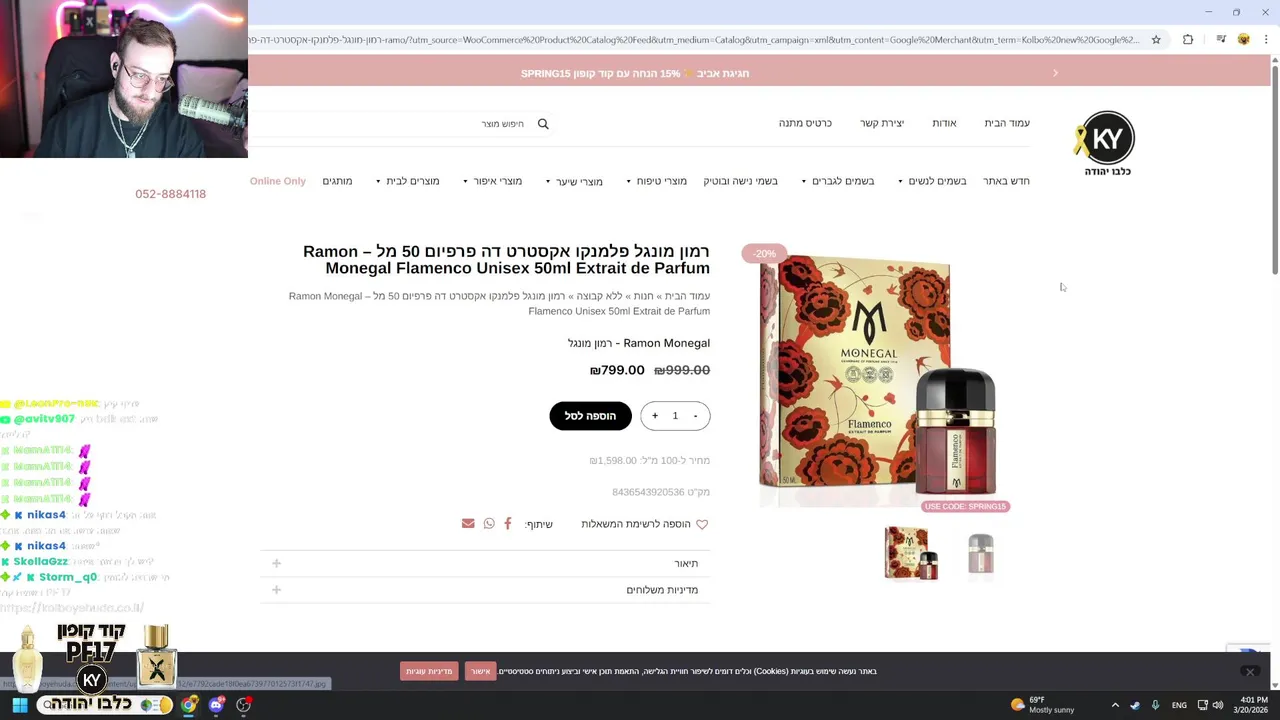This screenshot has height=720, width=1280.
Task: Open the בשמים לגברים dropdown menu
Action: [x=838, y=181]
